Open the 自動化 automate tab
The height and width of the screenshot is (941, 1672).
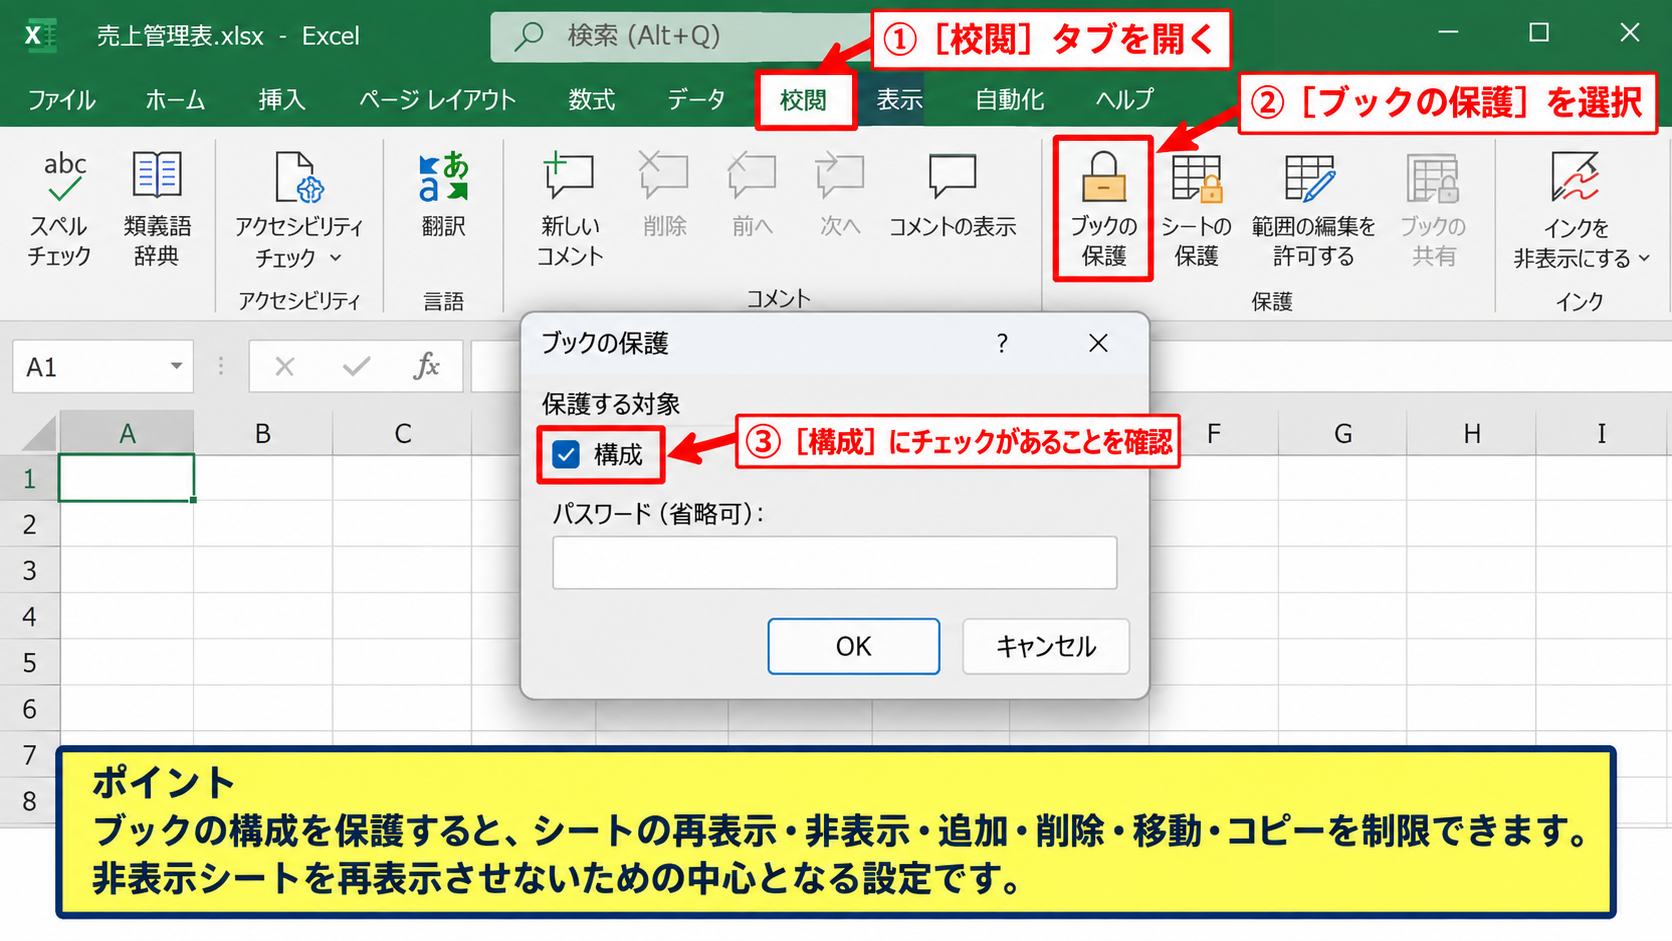[1010, 100]
